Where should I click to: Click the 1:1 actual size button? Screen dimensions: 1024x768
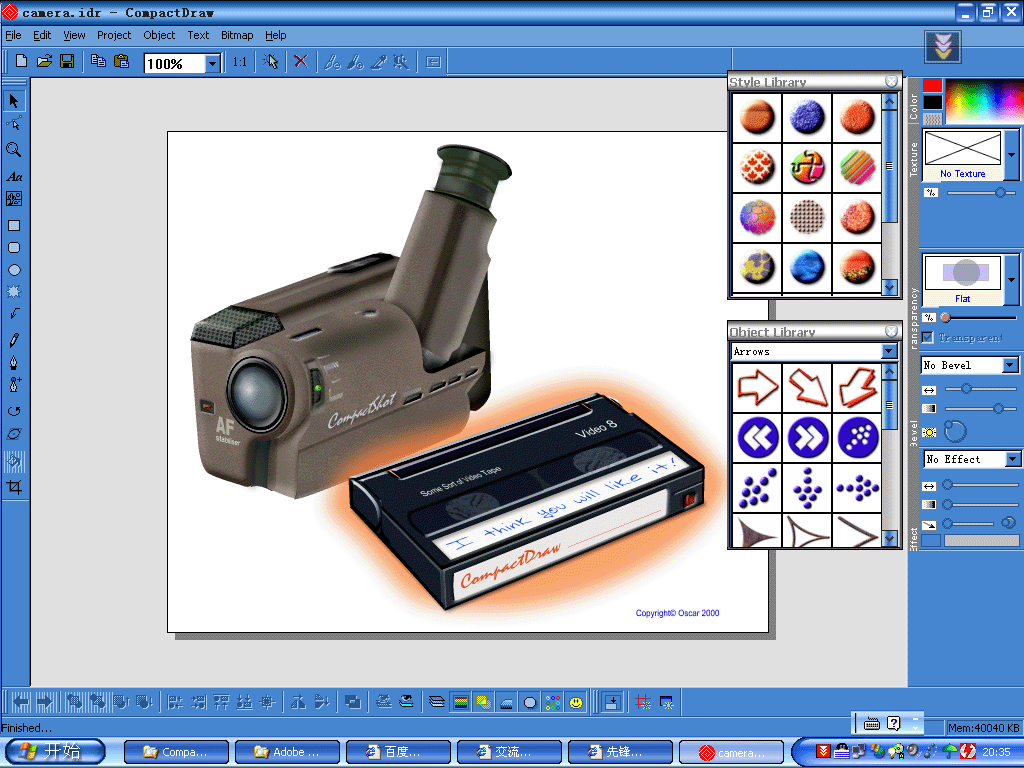click(x=240, y=62)
